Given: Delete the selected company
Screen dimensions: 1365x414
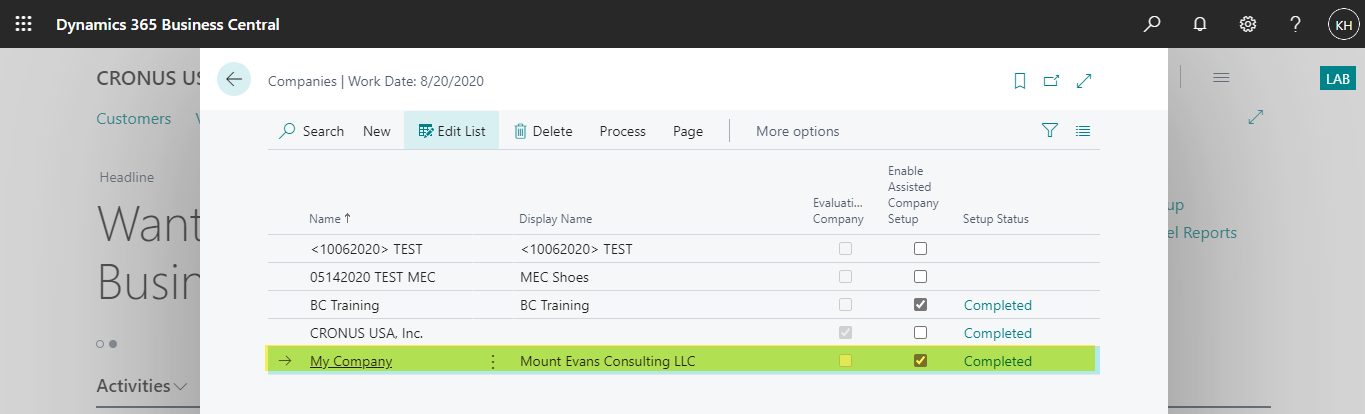Looking at the screenshot, I should [x=543, y=131].
